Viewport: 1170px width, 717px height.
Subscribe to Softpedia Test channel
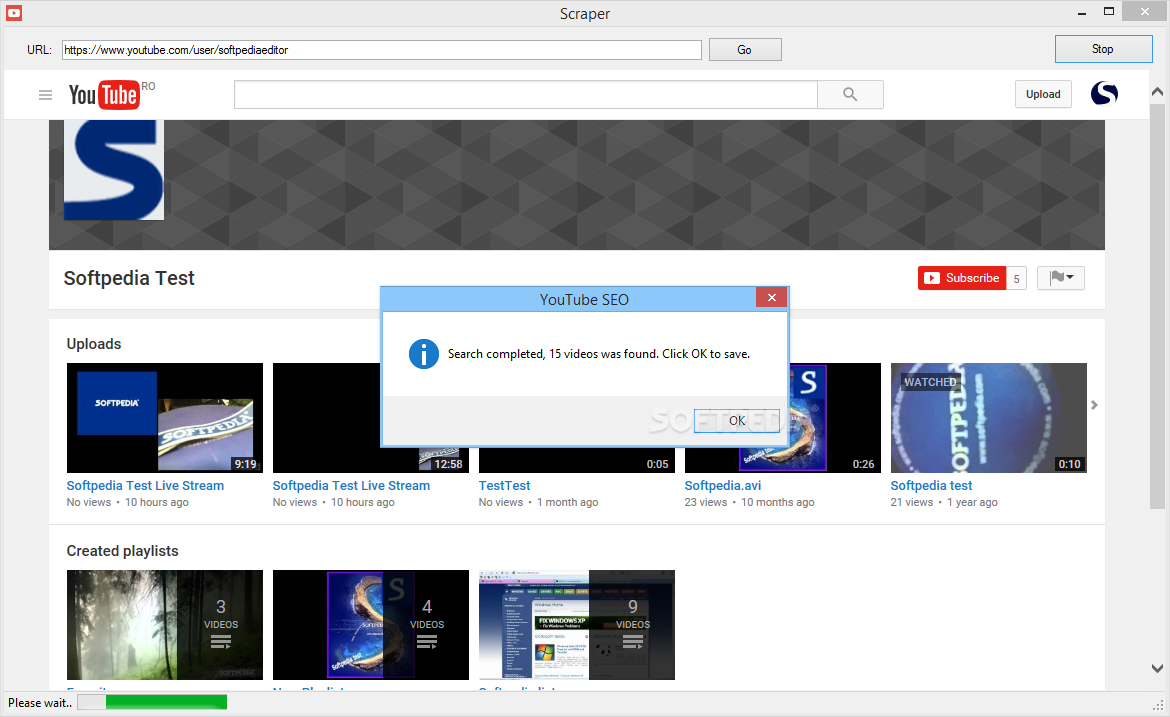(x=962, y=278)
